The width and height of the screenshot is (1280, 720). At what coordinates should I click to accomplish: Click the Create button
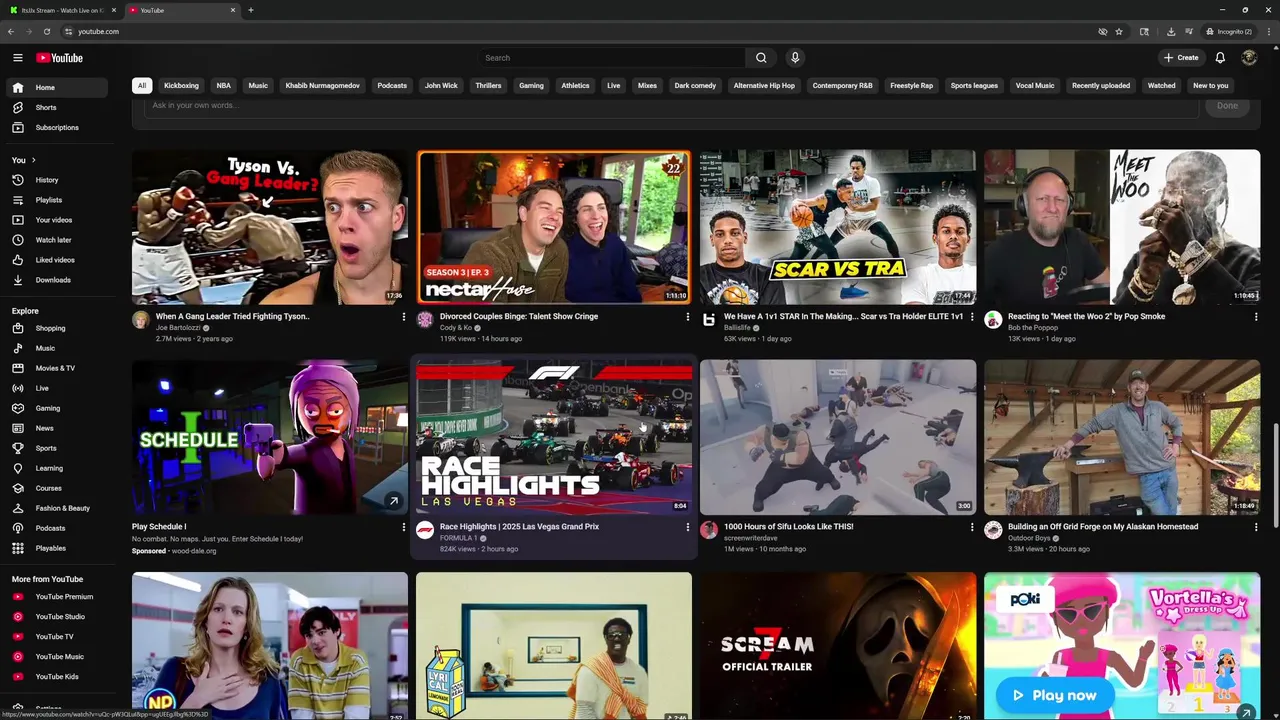1181,57
